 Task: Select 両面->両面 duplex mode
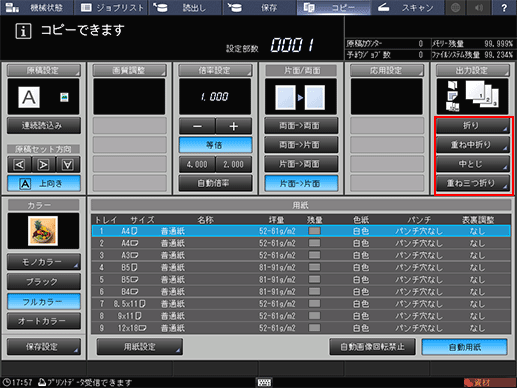coord(301,125)
